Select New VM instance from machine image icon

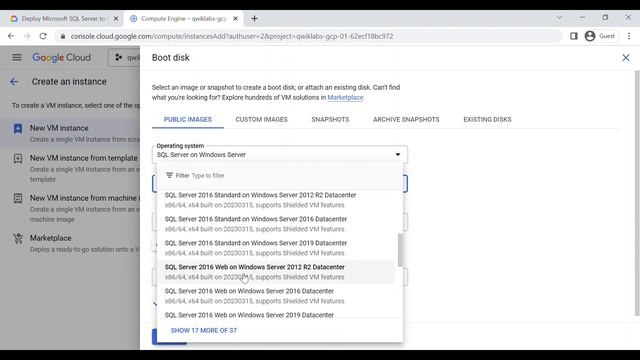(18, 198)
